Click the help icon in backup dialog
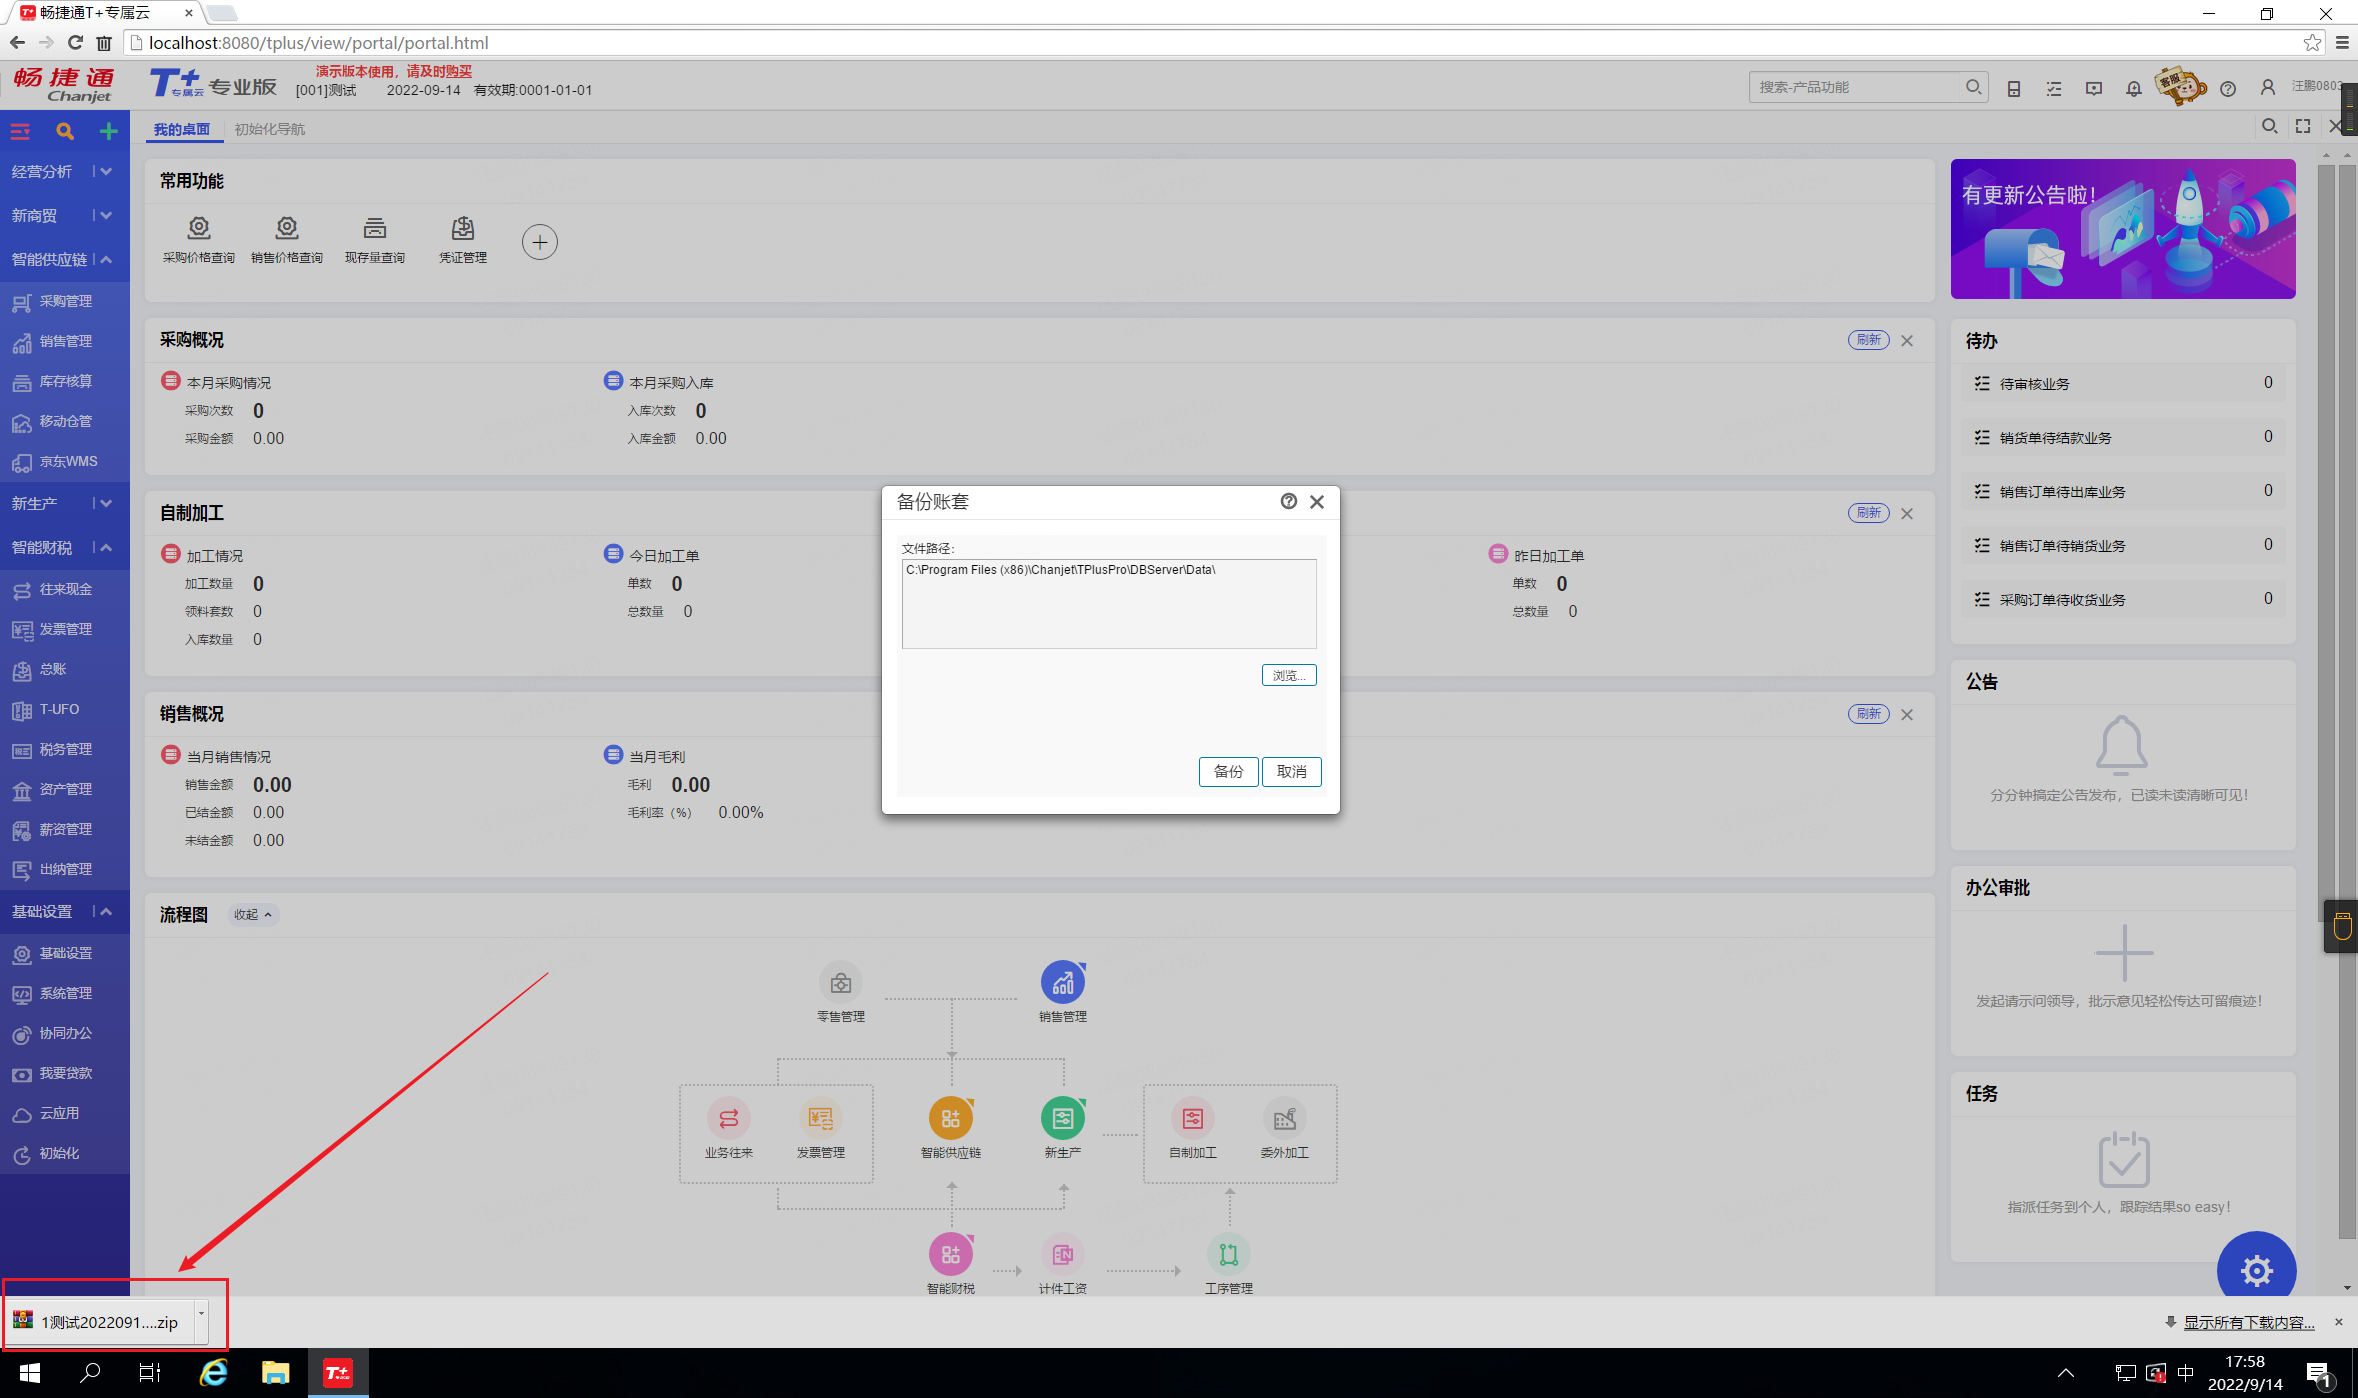The width and height of the screenshot is (2358, 1398). point(1289,501)
